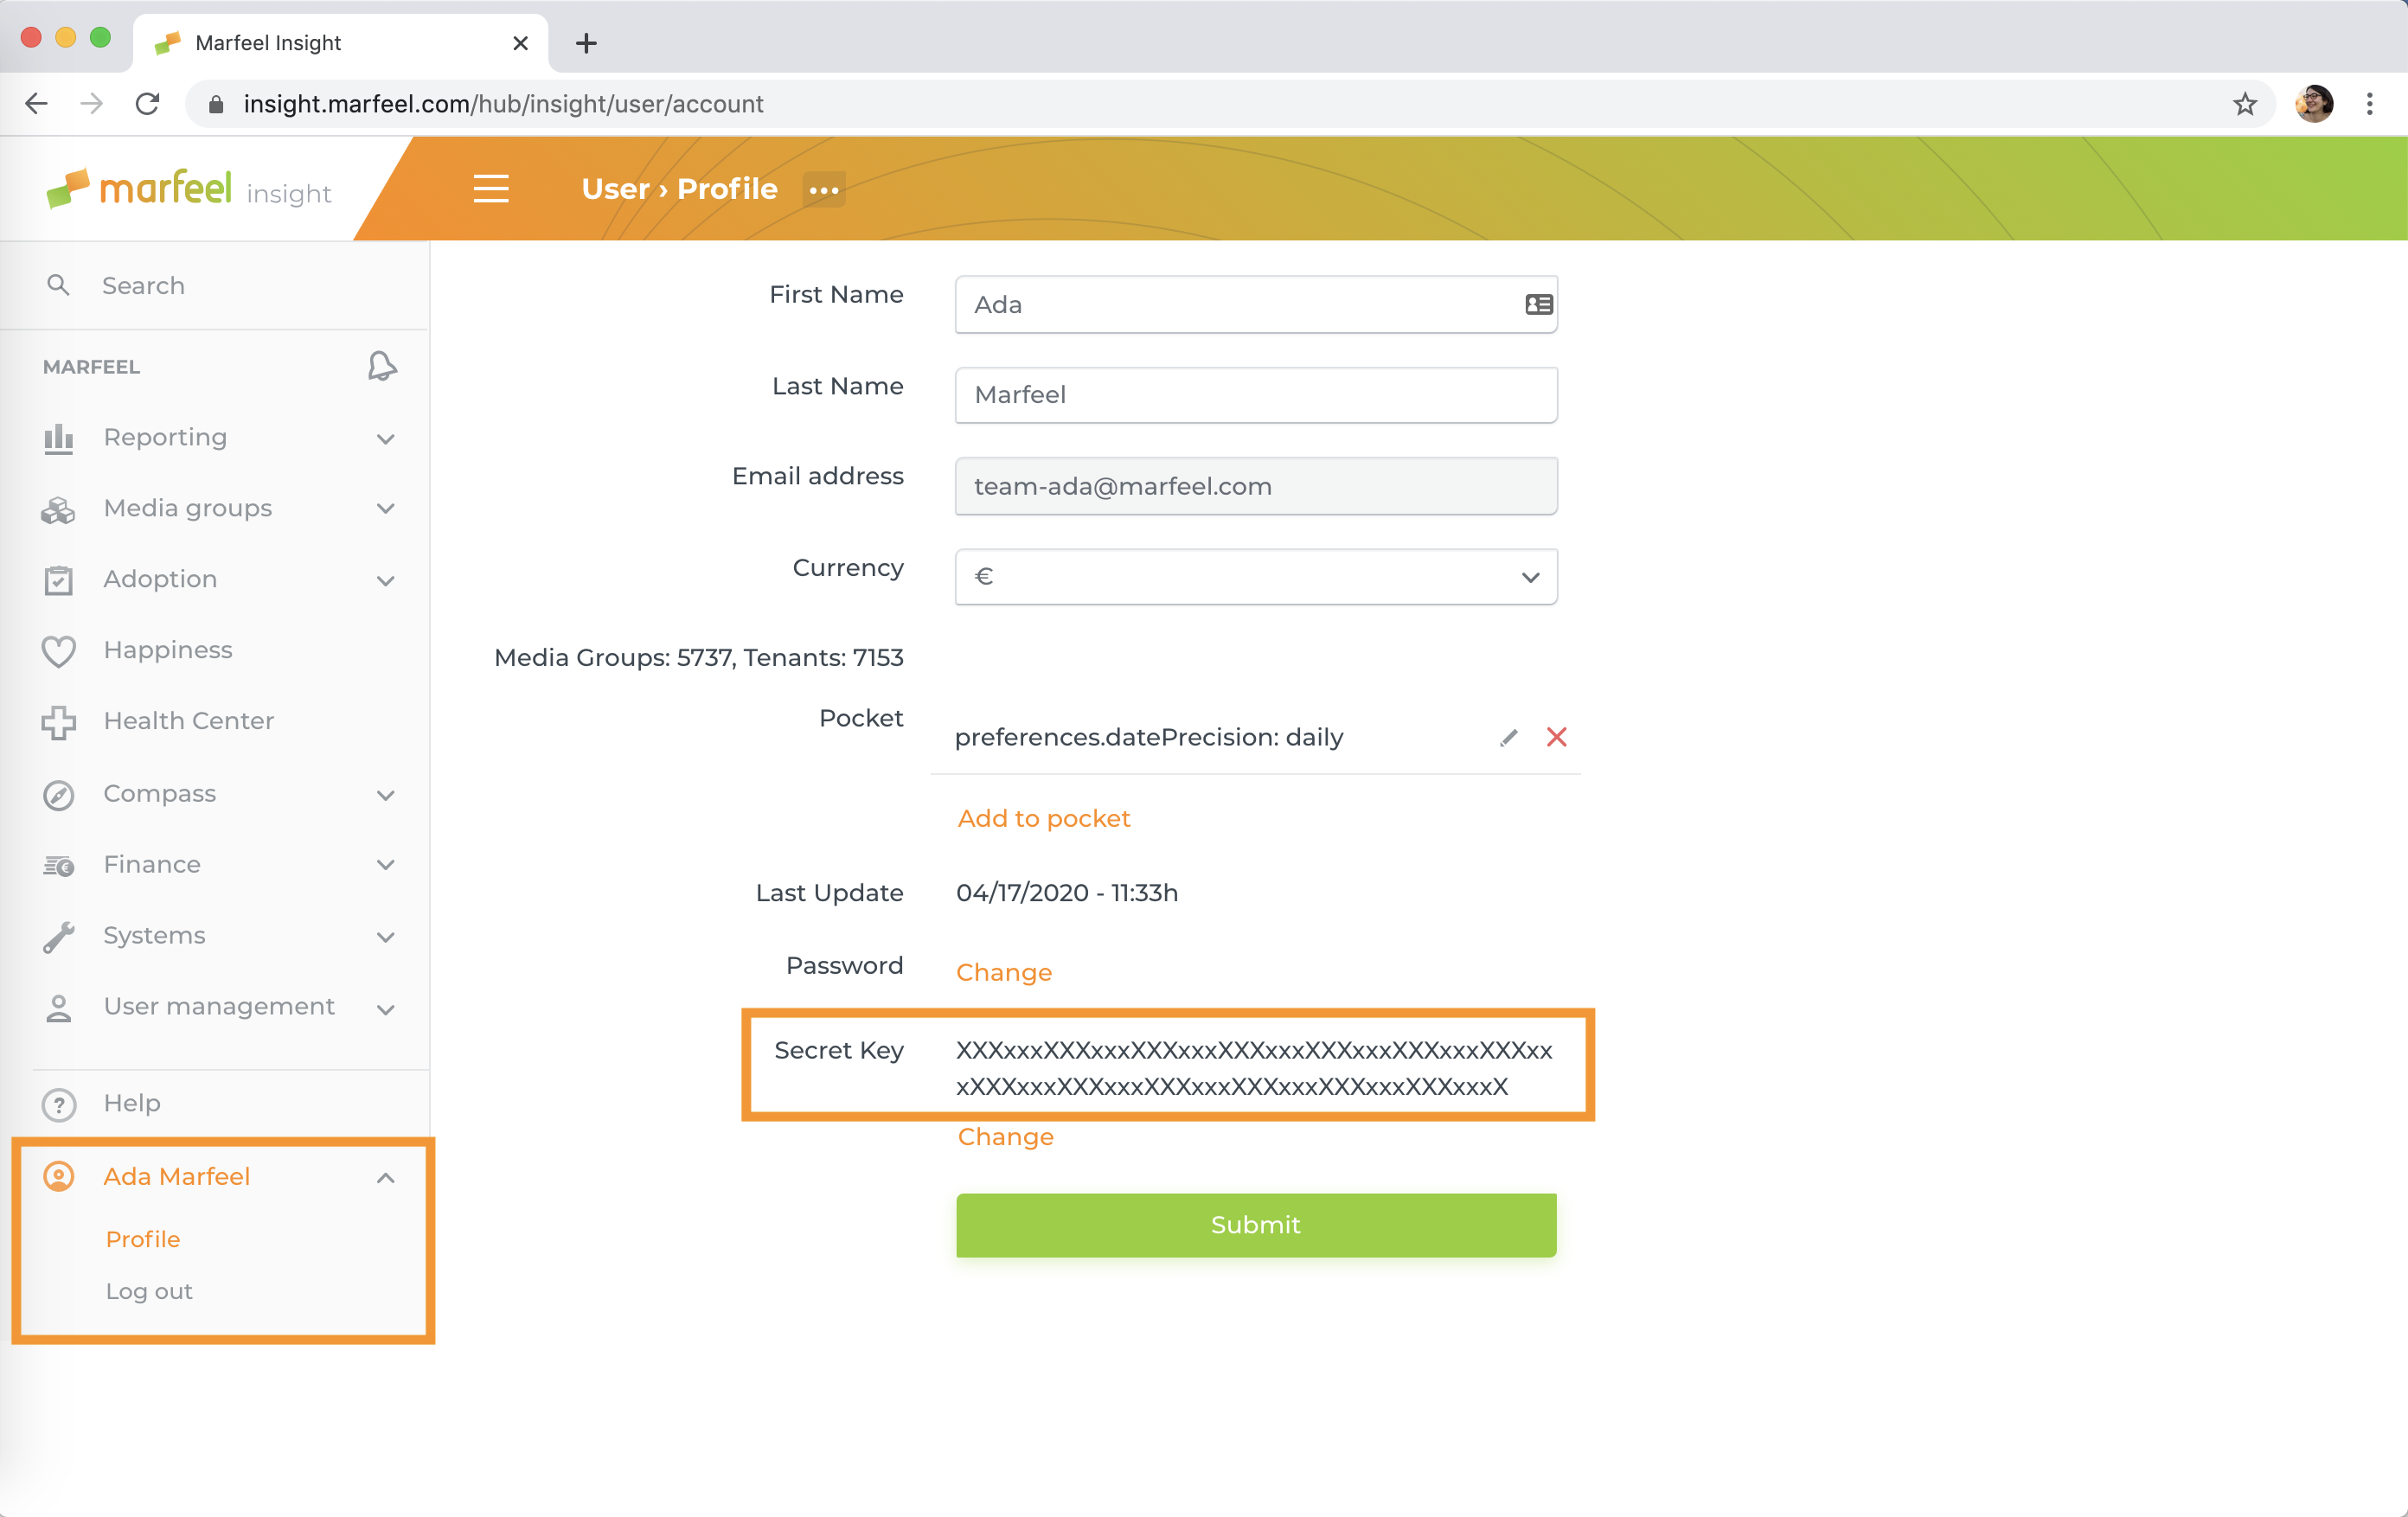Image resolution: width=2408 pixels, height=1517 pixels.
Task: Expand the User management chevron
Action: (x=386, y=1009)
